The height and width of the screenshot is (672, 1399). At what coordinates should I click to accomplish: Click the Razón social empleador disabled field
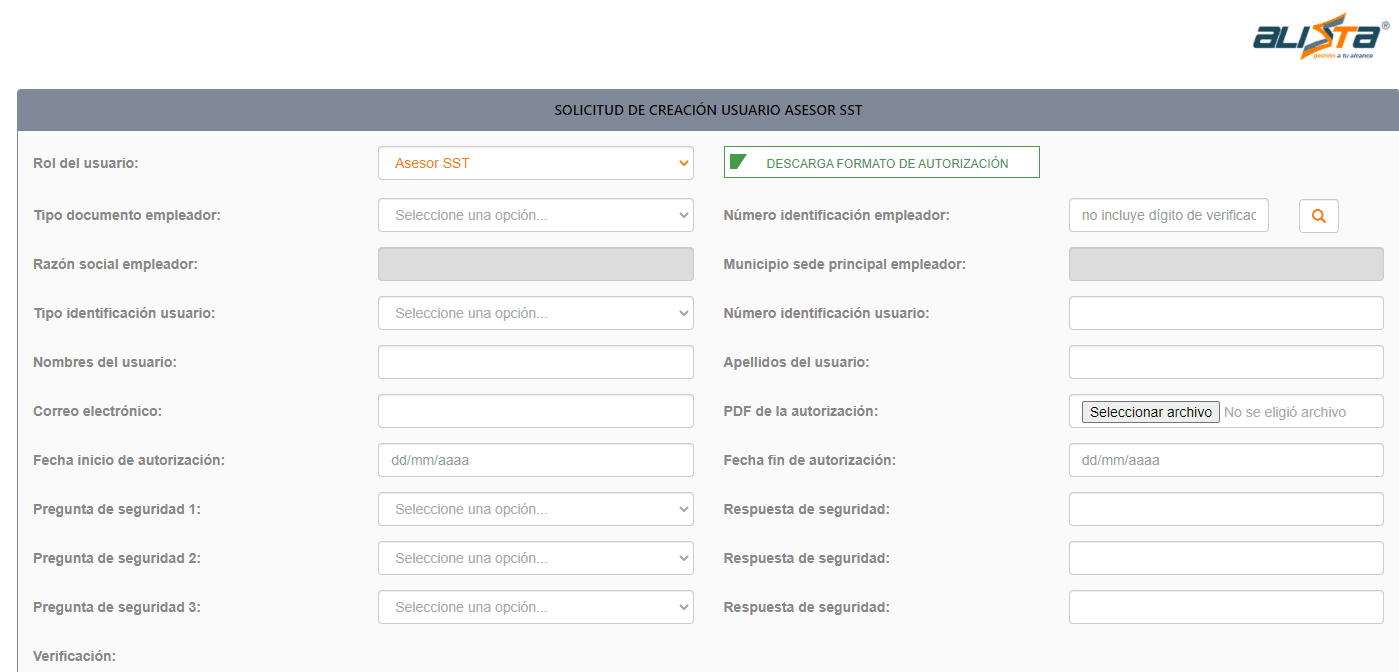(x=535, y=264)
